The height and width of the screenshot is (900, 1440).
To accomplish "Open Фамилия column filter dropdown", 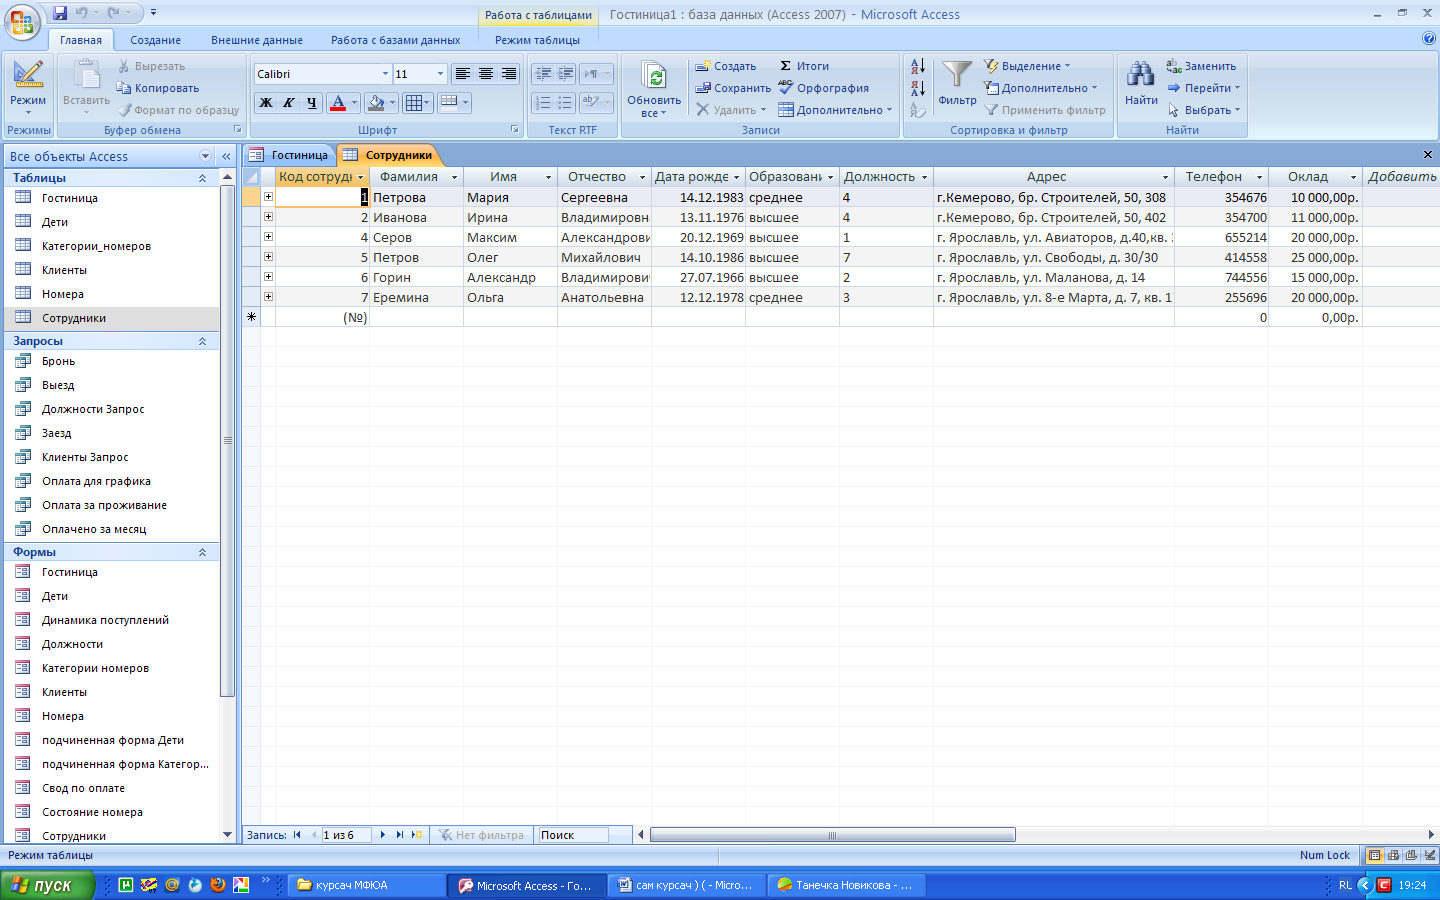I will click(x=454, y=177).
